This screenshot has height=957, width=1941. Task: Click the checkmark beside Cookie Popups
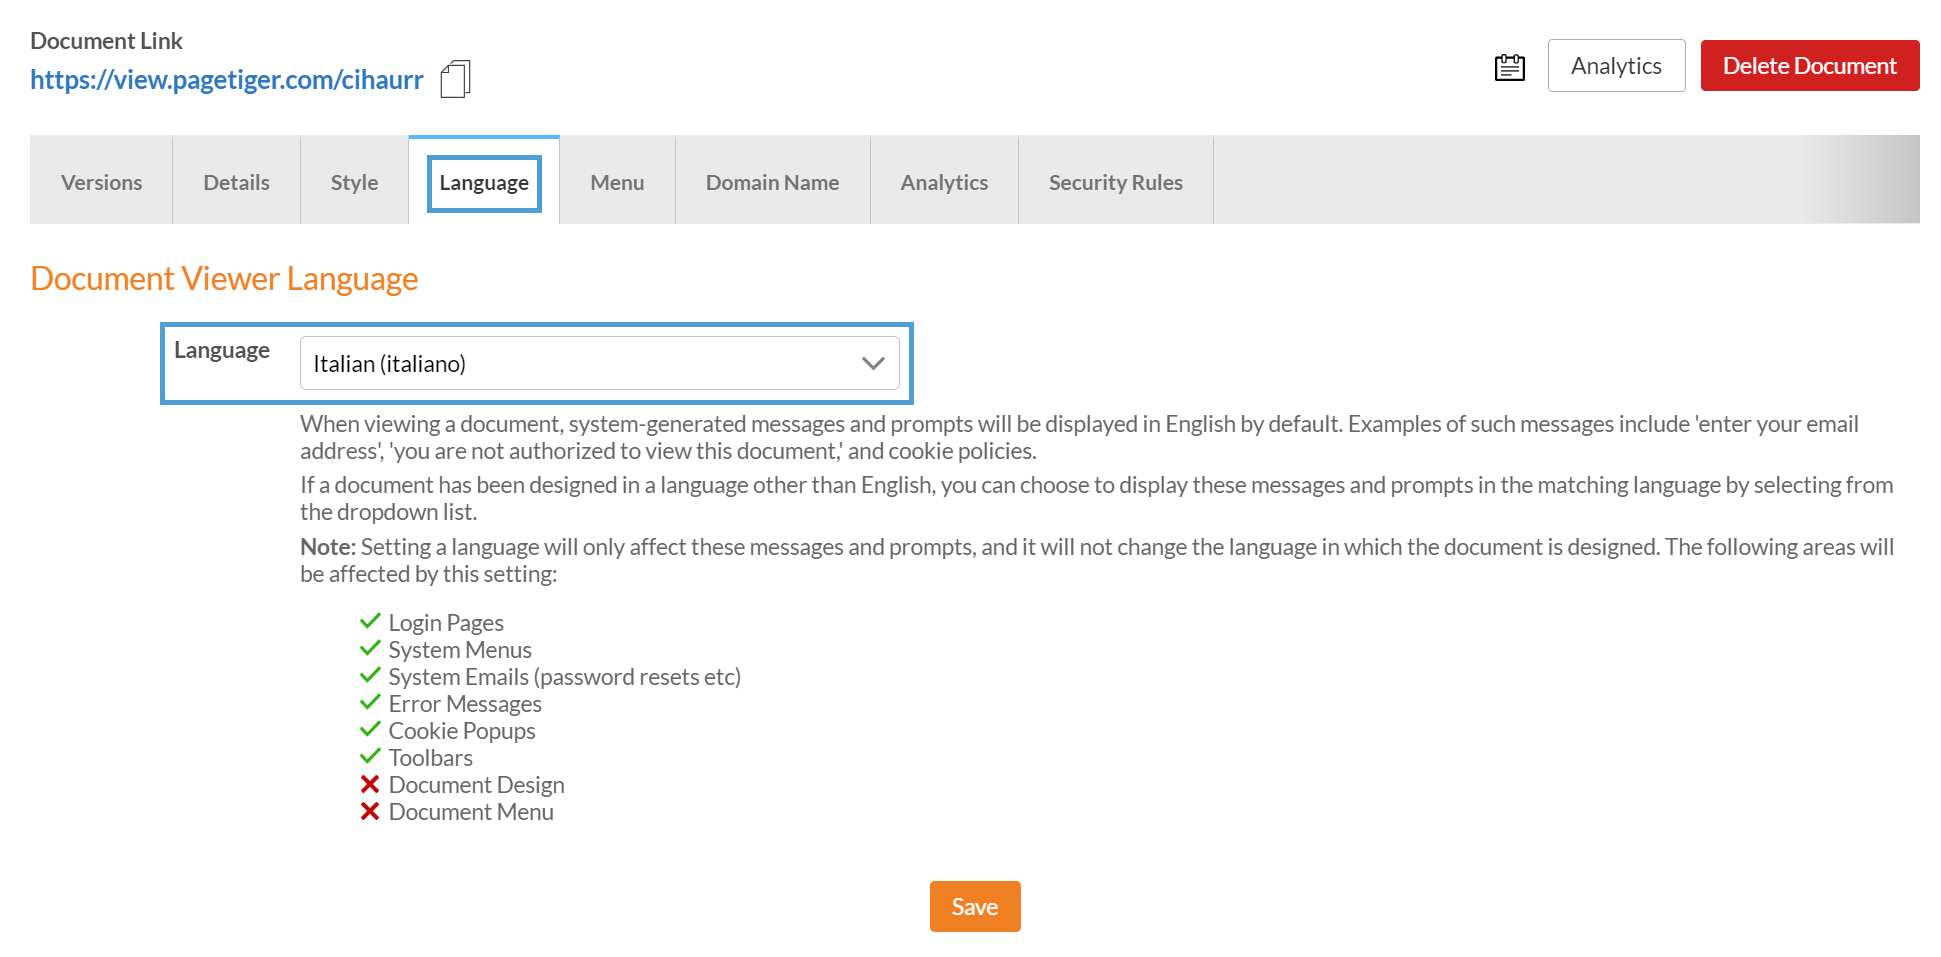[x=370, y=729]
